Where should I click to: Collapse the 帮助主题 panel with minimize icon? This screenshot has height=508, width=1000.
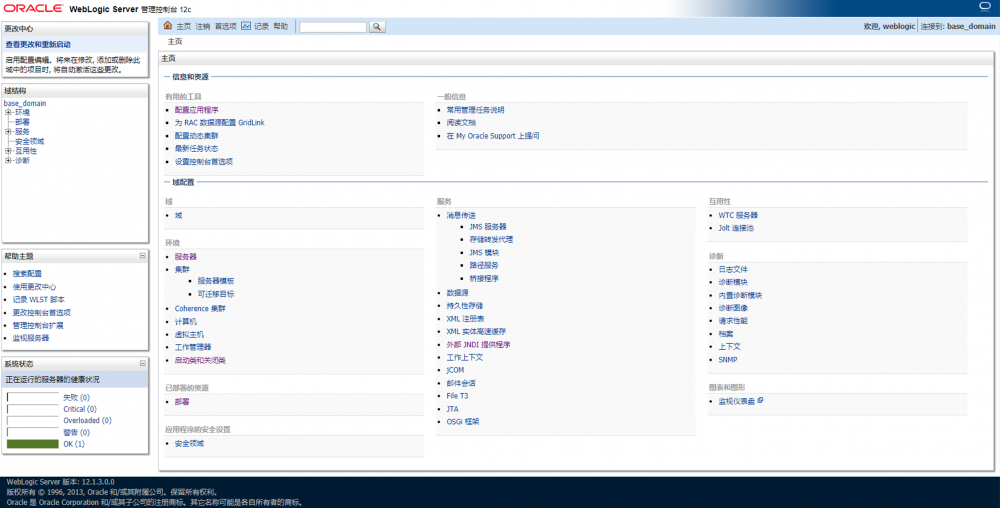142,256
